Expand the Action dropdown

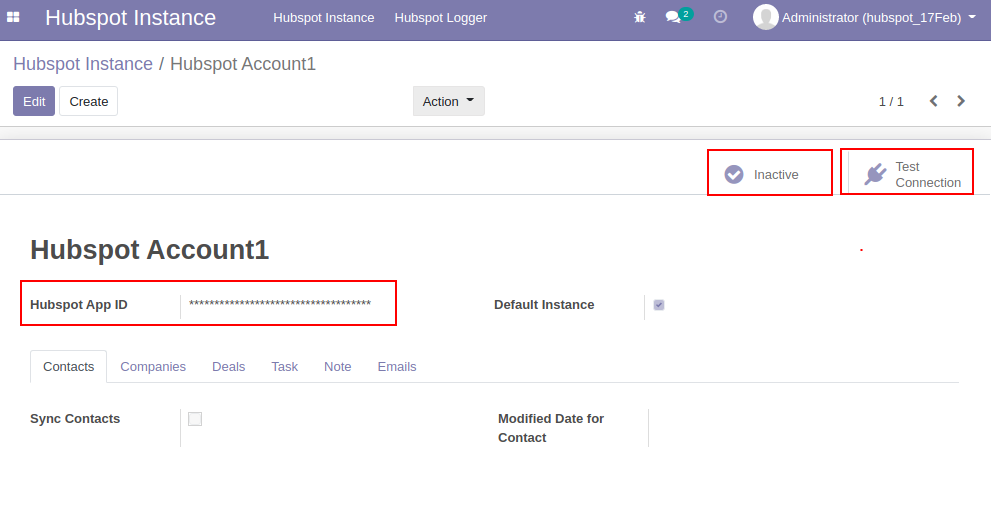[449, 101]
